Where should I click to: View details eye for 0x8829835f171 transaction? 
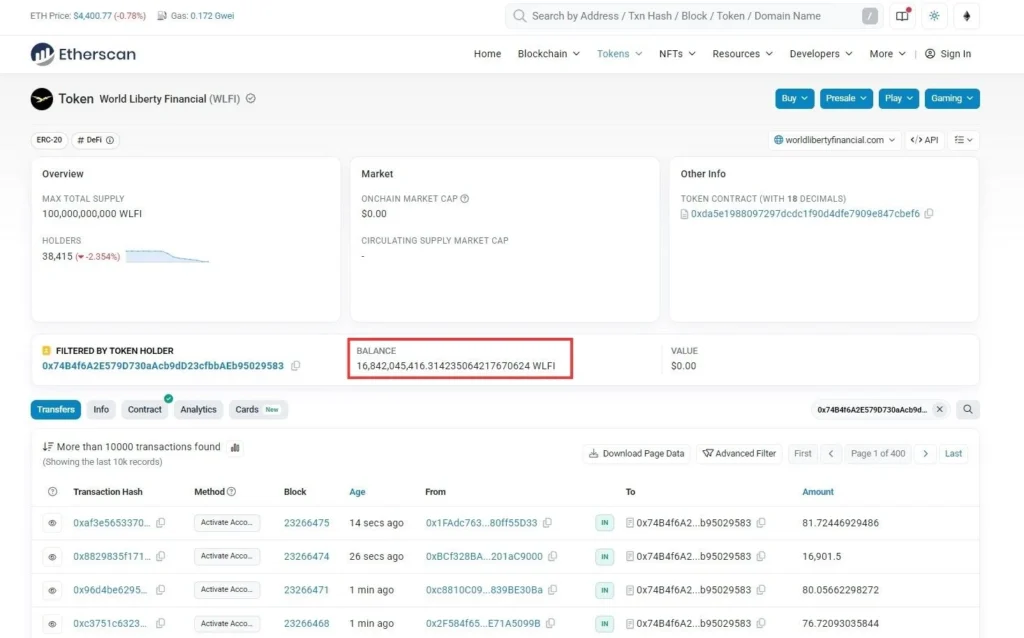pos(52,556)
